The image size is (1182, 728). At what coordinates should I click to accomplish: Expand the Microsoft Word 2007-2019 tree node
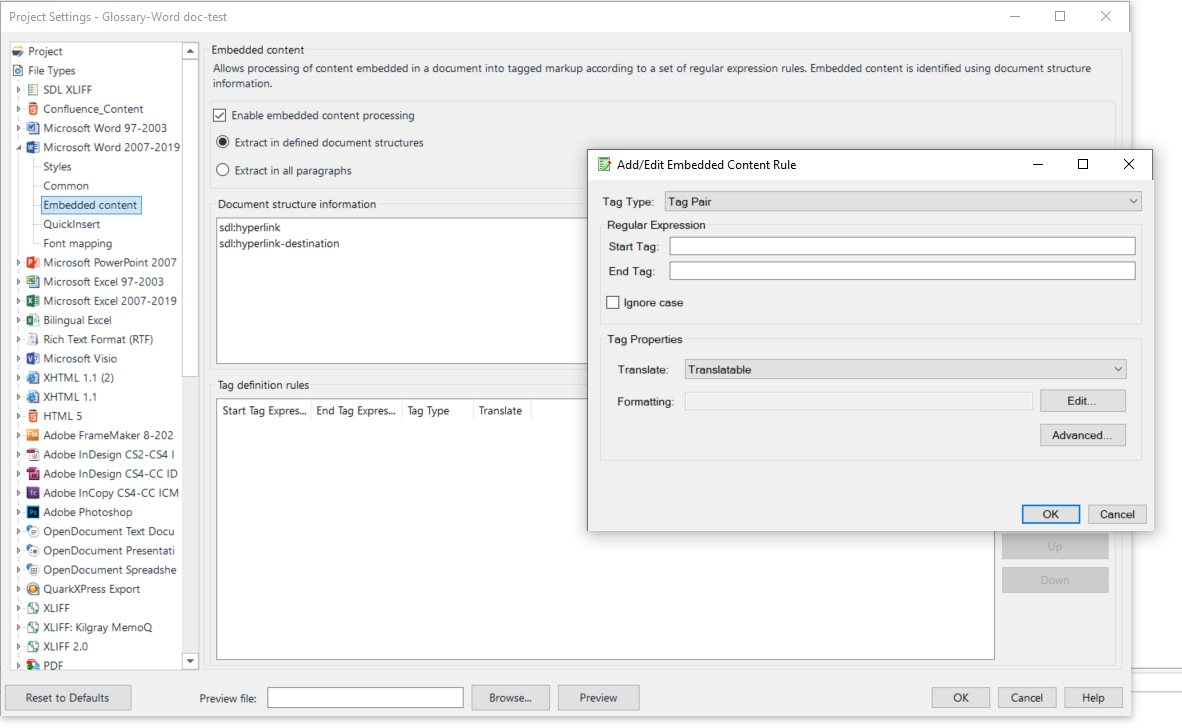[17, 147]
